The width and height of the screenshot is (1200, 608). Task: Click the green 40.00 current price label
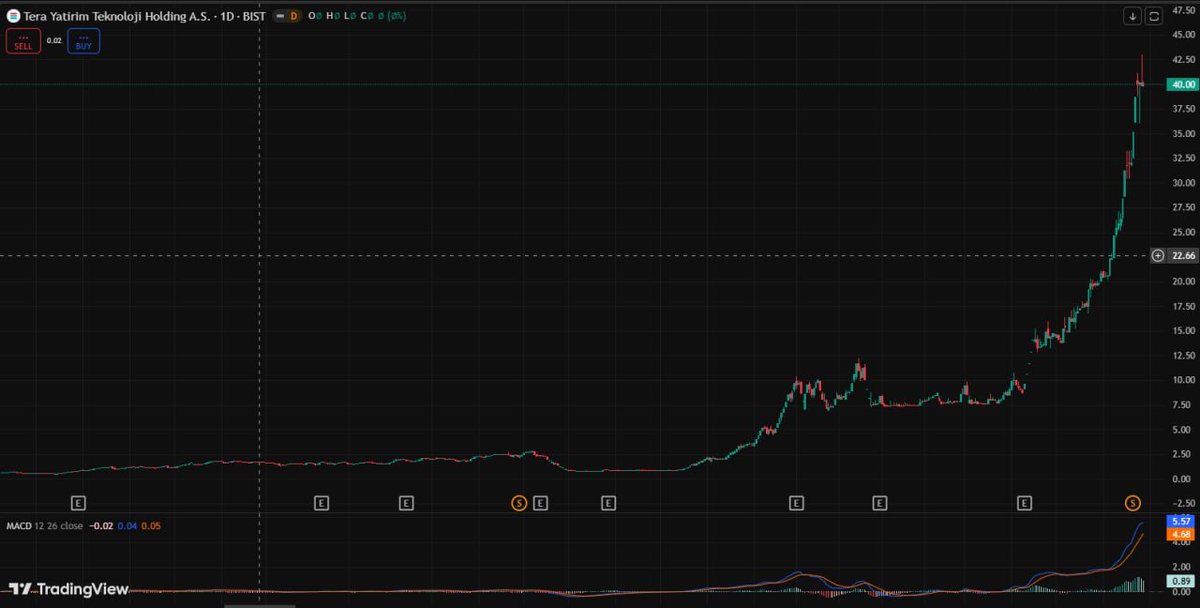[x=1183, y=85]
